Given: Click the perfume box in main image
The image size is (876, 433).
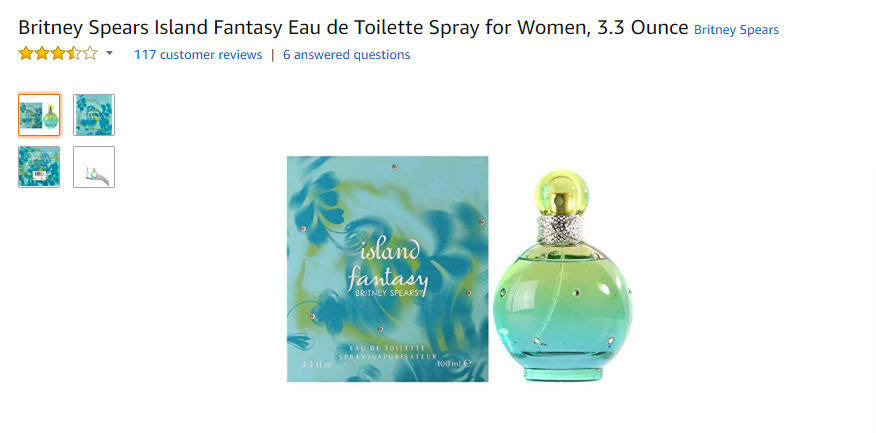Looking at the screenshot, I should click(x=388, y=269).
